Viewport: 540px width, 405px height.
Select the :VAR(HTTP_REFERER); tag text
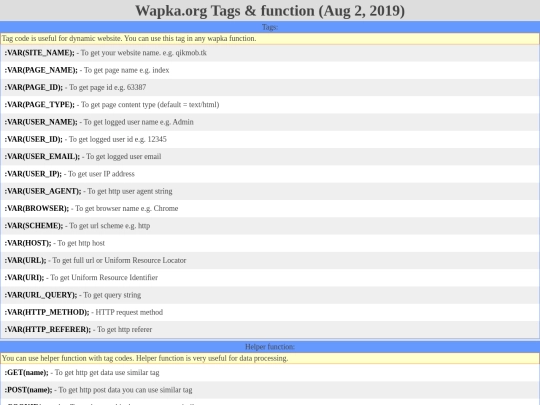pyautogui.click(x=48, y=330)
